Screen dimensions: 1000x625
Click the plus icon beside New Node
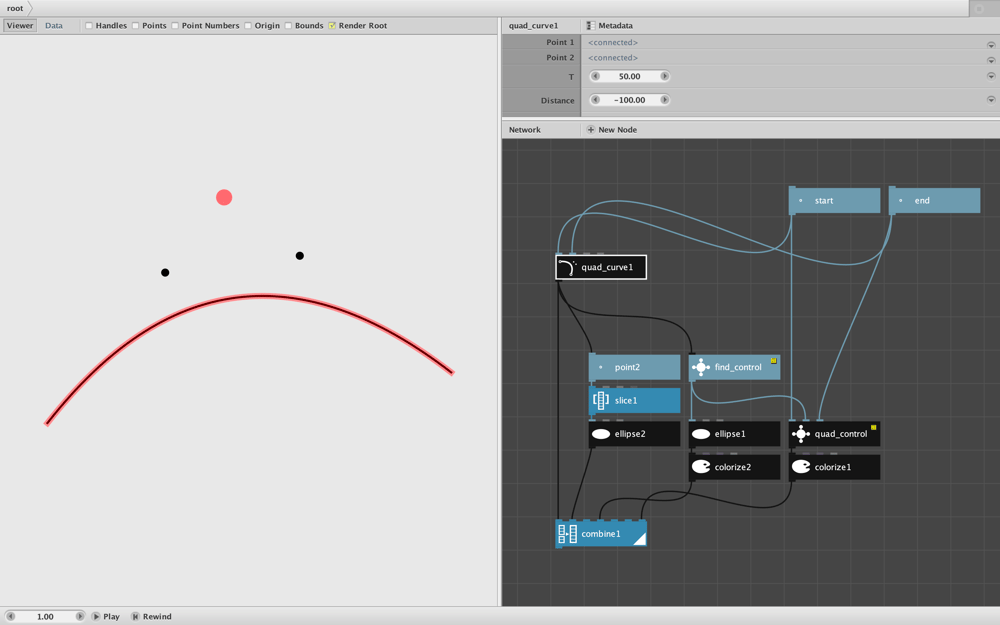(591, 129)
